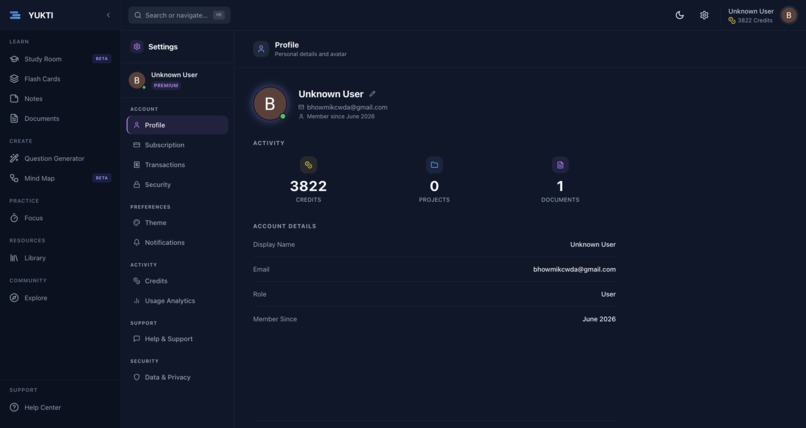The width and height of the screenshot is (806, 428).
Task: Open Mind Map node icon
Action: 14,178
